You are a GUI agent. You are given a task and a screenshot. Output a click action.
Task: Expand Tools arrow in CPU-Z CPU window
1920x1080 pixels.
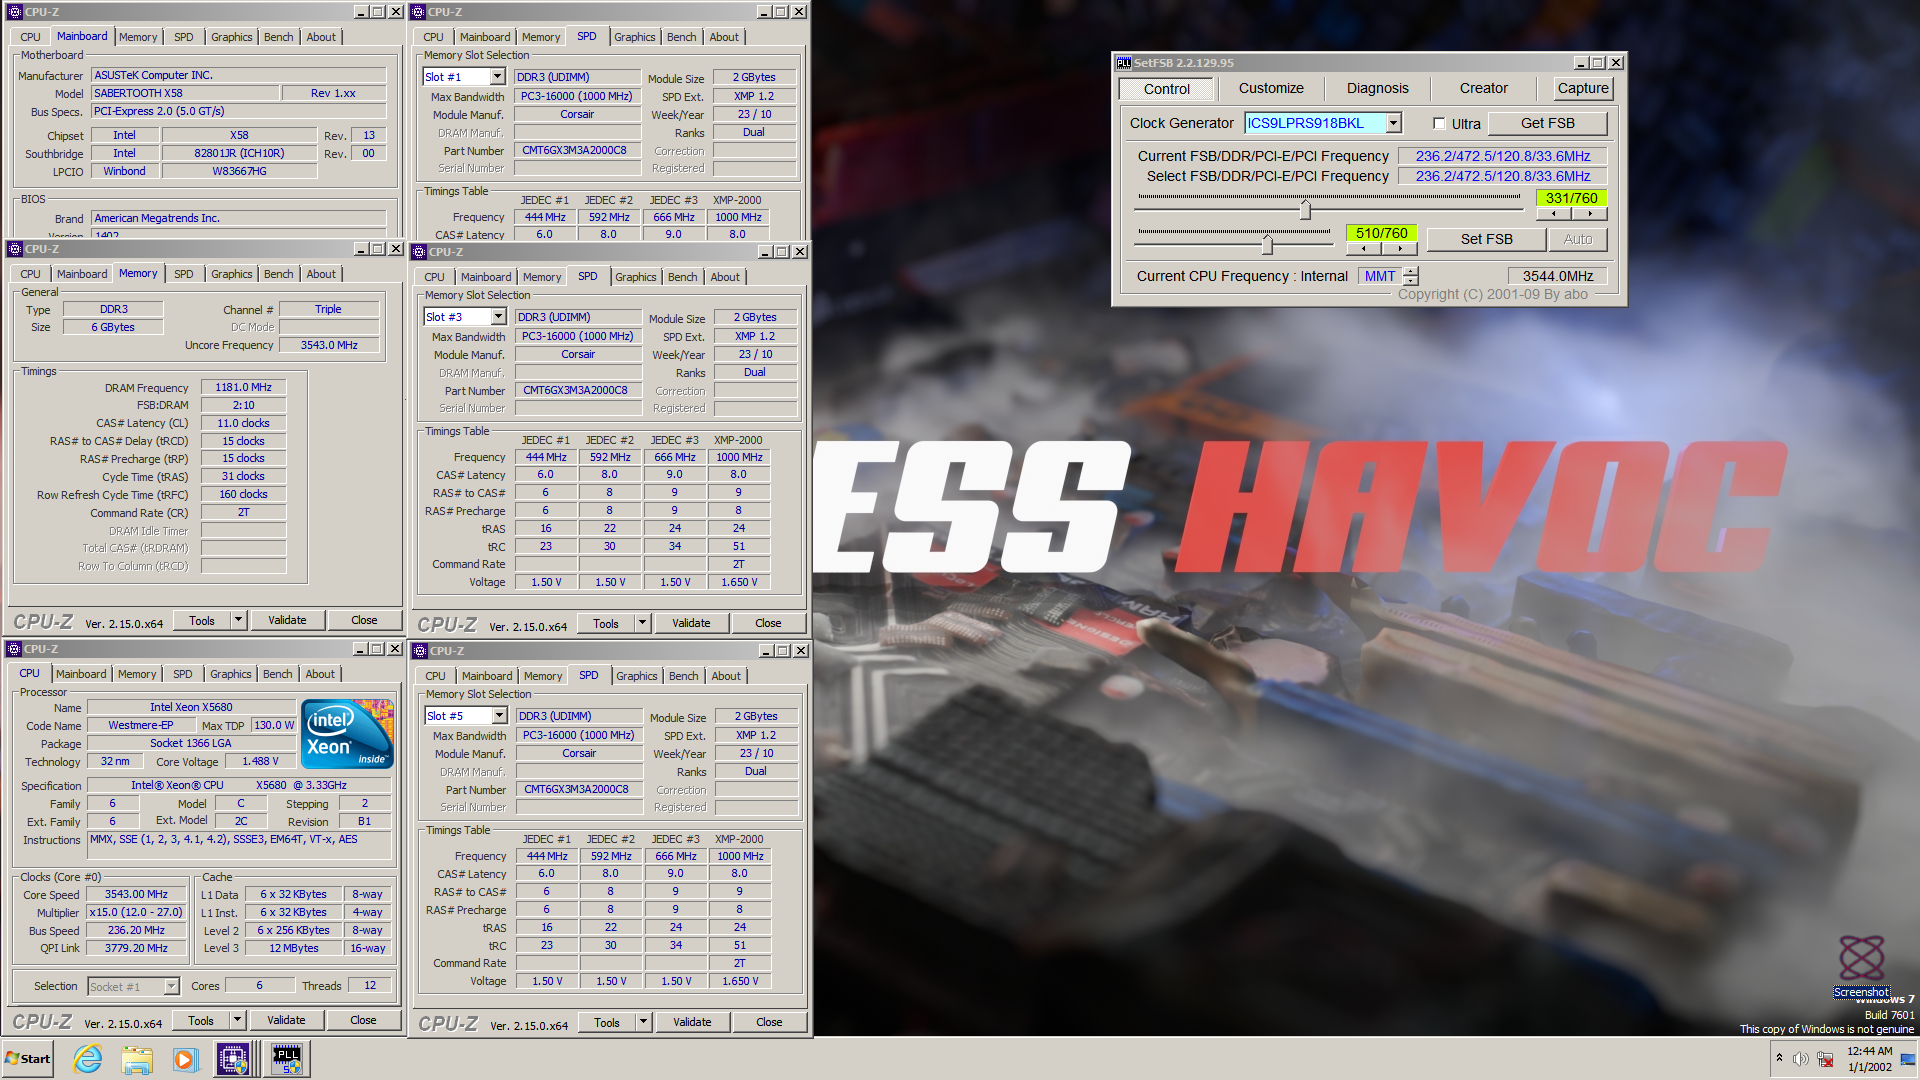coord(237,1020)
